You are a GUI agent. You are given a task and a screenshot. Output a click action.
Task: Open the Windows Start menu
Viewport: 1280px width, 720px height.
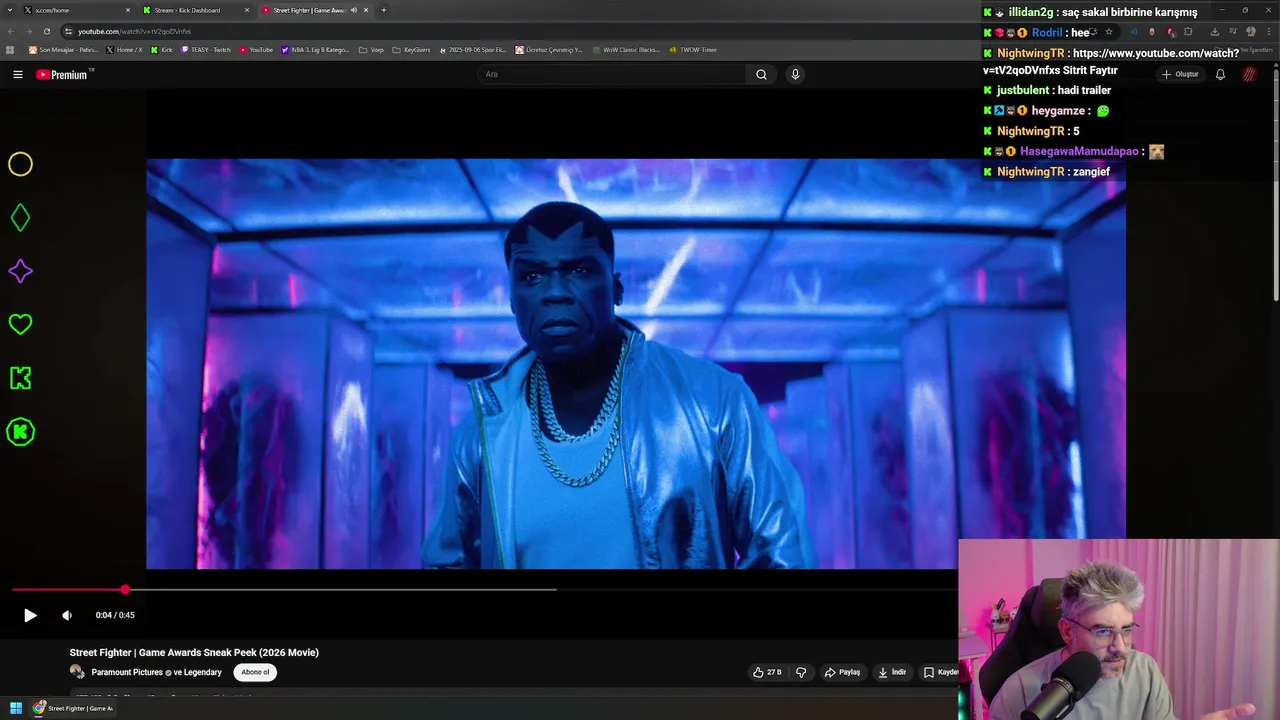tap(15, 708)
